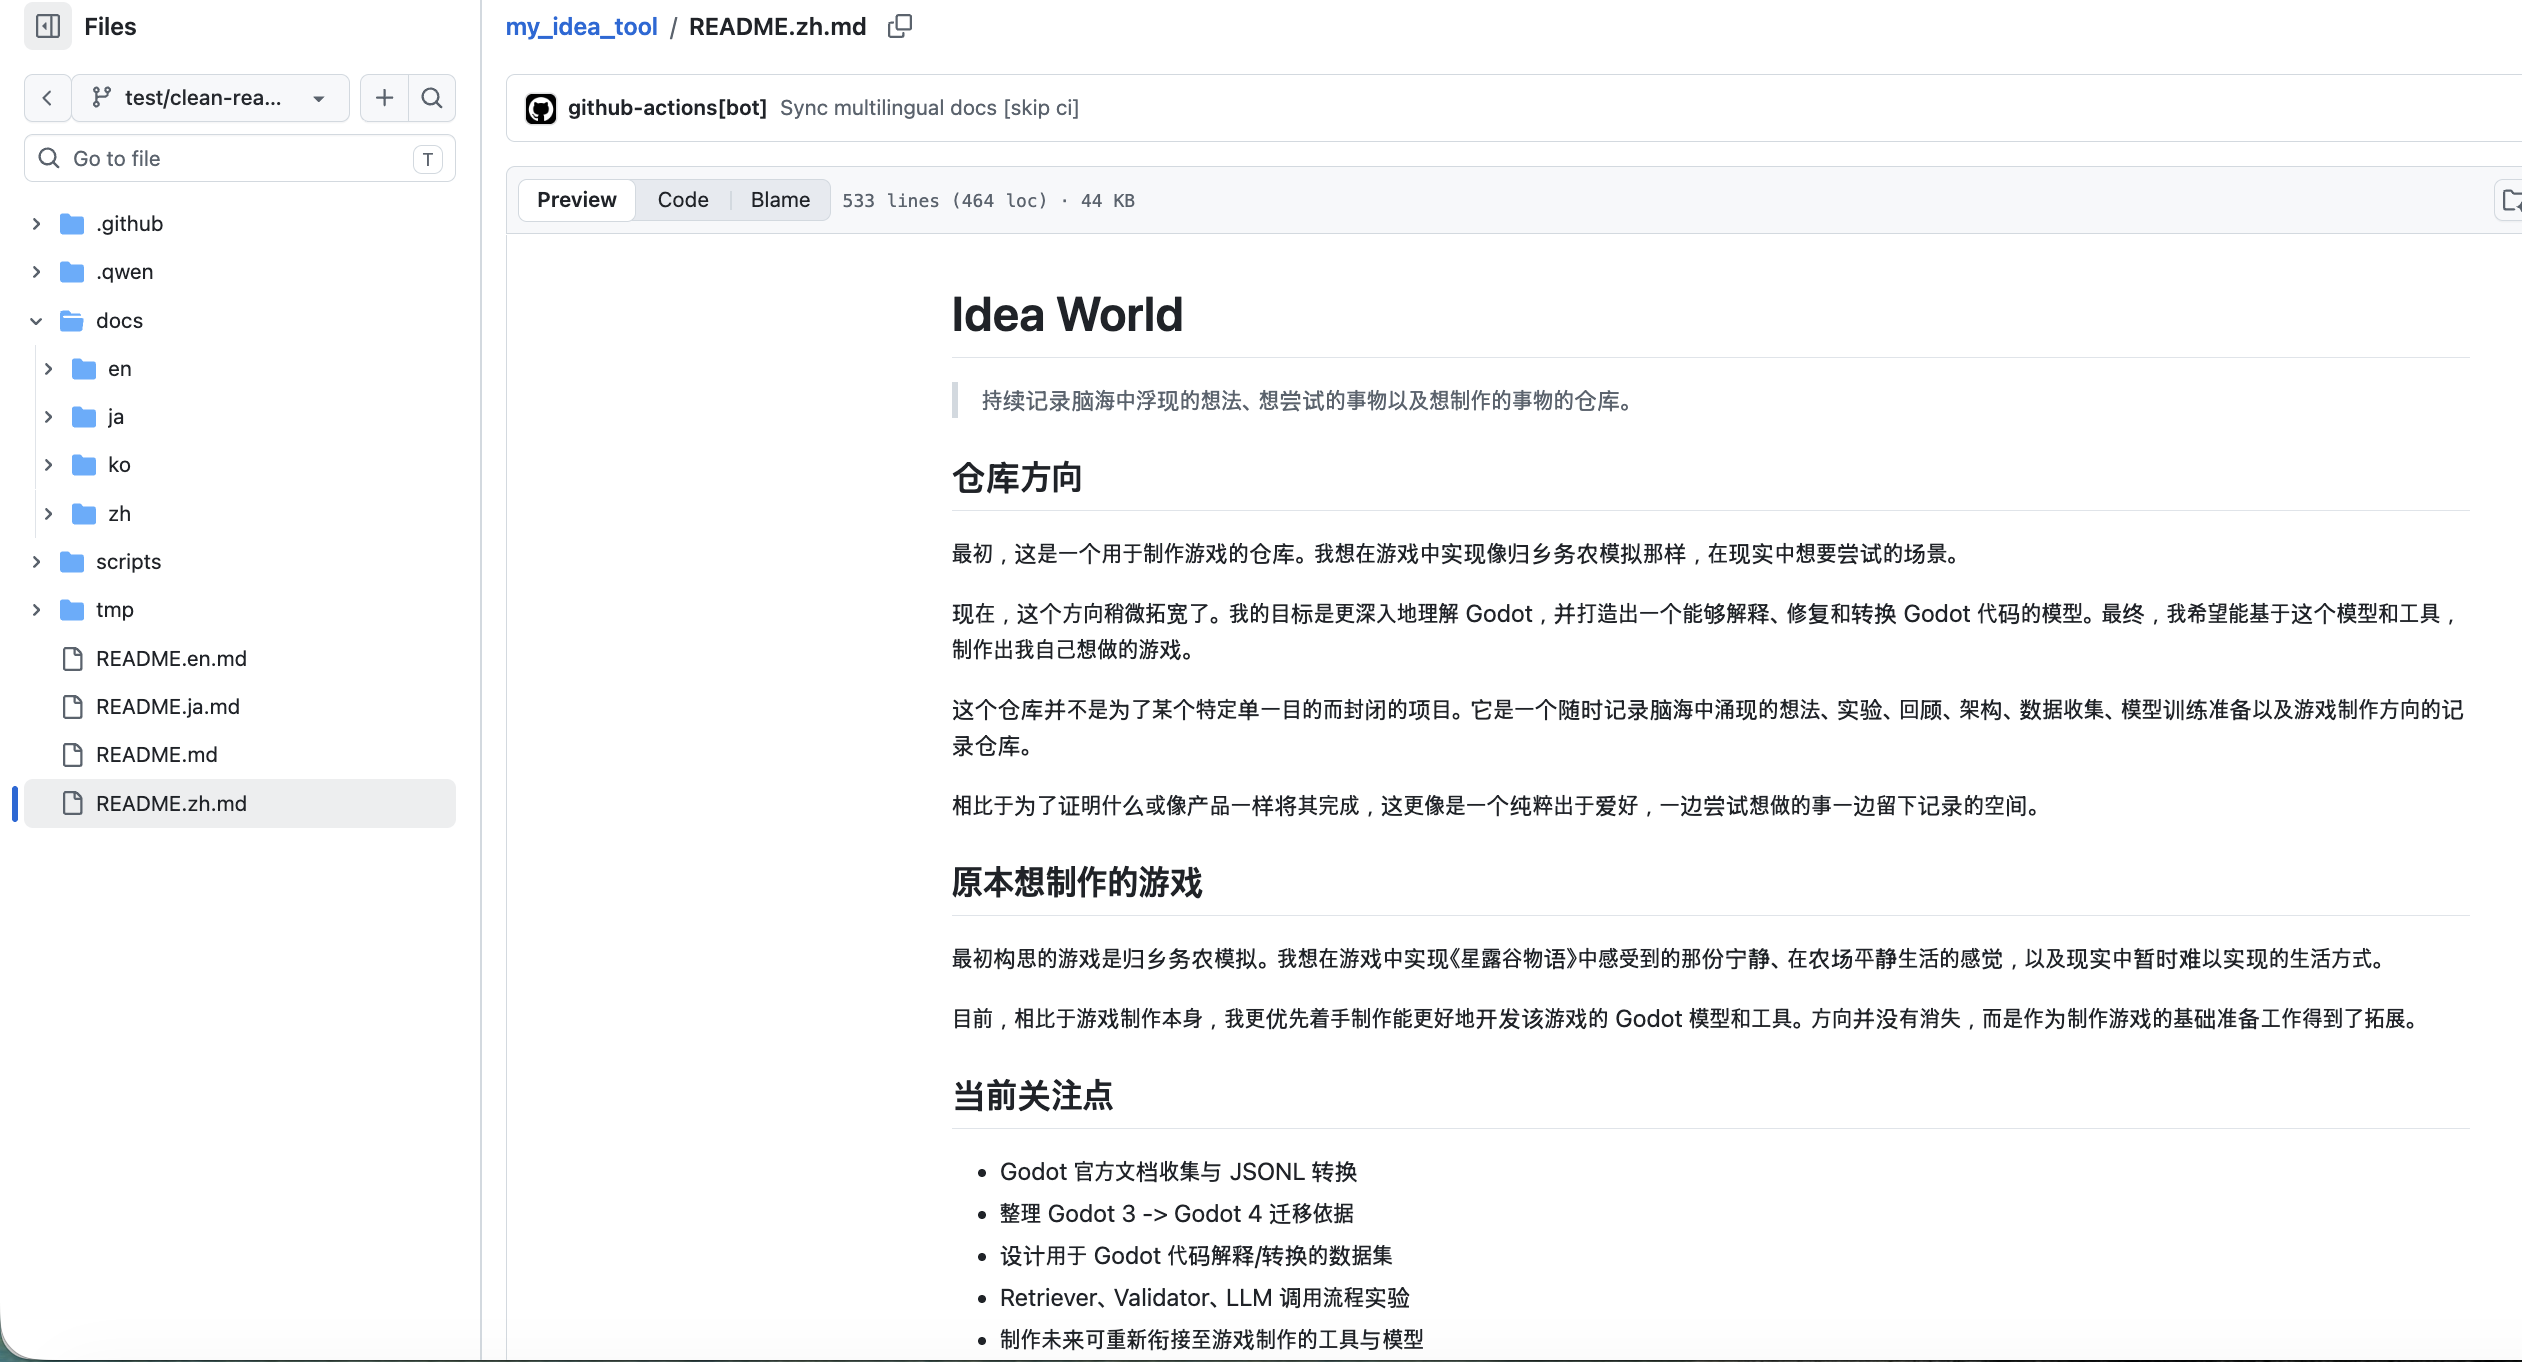This screenshot has width=2522, height=1362.
Task: Click the Files panel title
Action: [x=110, y=27]
